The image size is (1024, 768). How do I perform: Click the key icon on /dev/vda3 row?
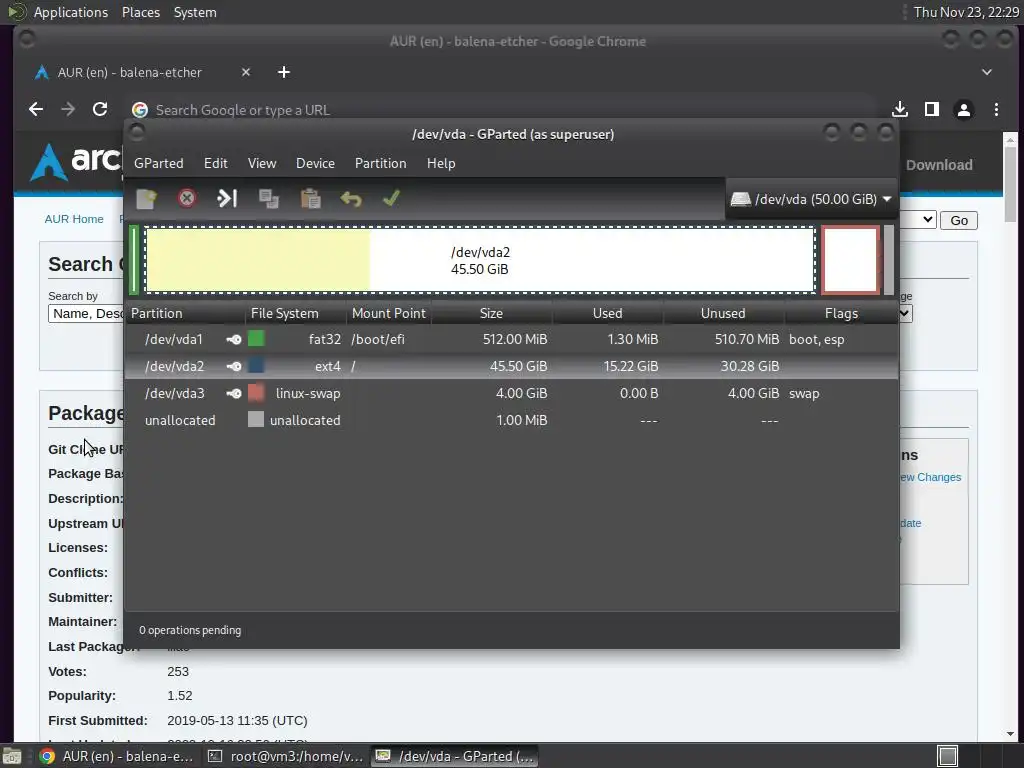tap(234, 393)
